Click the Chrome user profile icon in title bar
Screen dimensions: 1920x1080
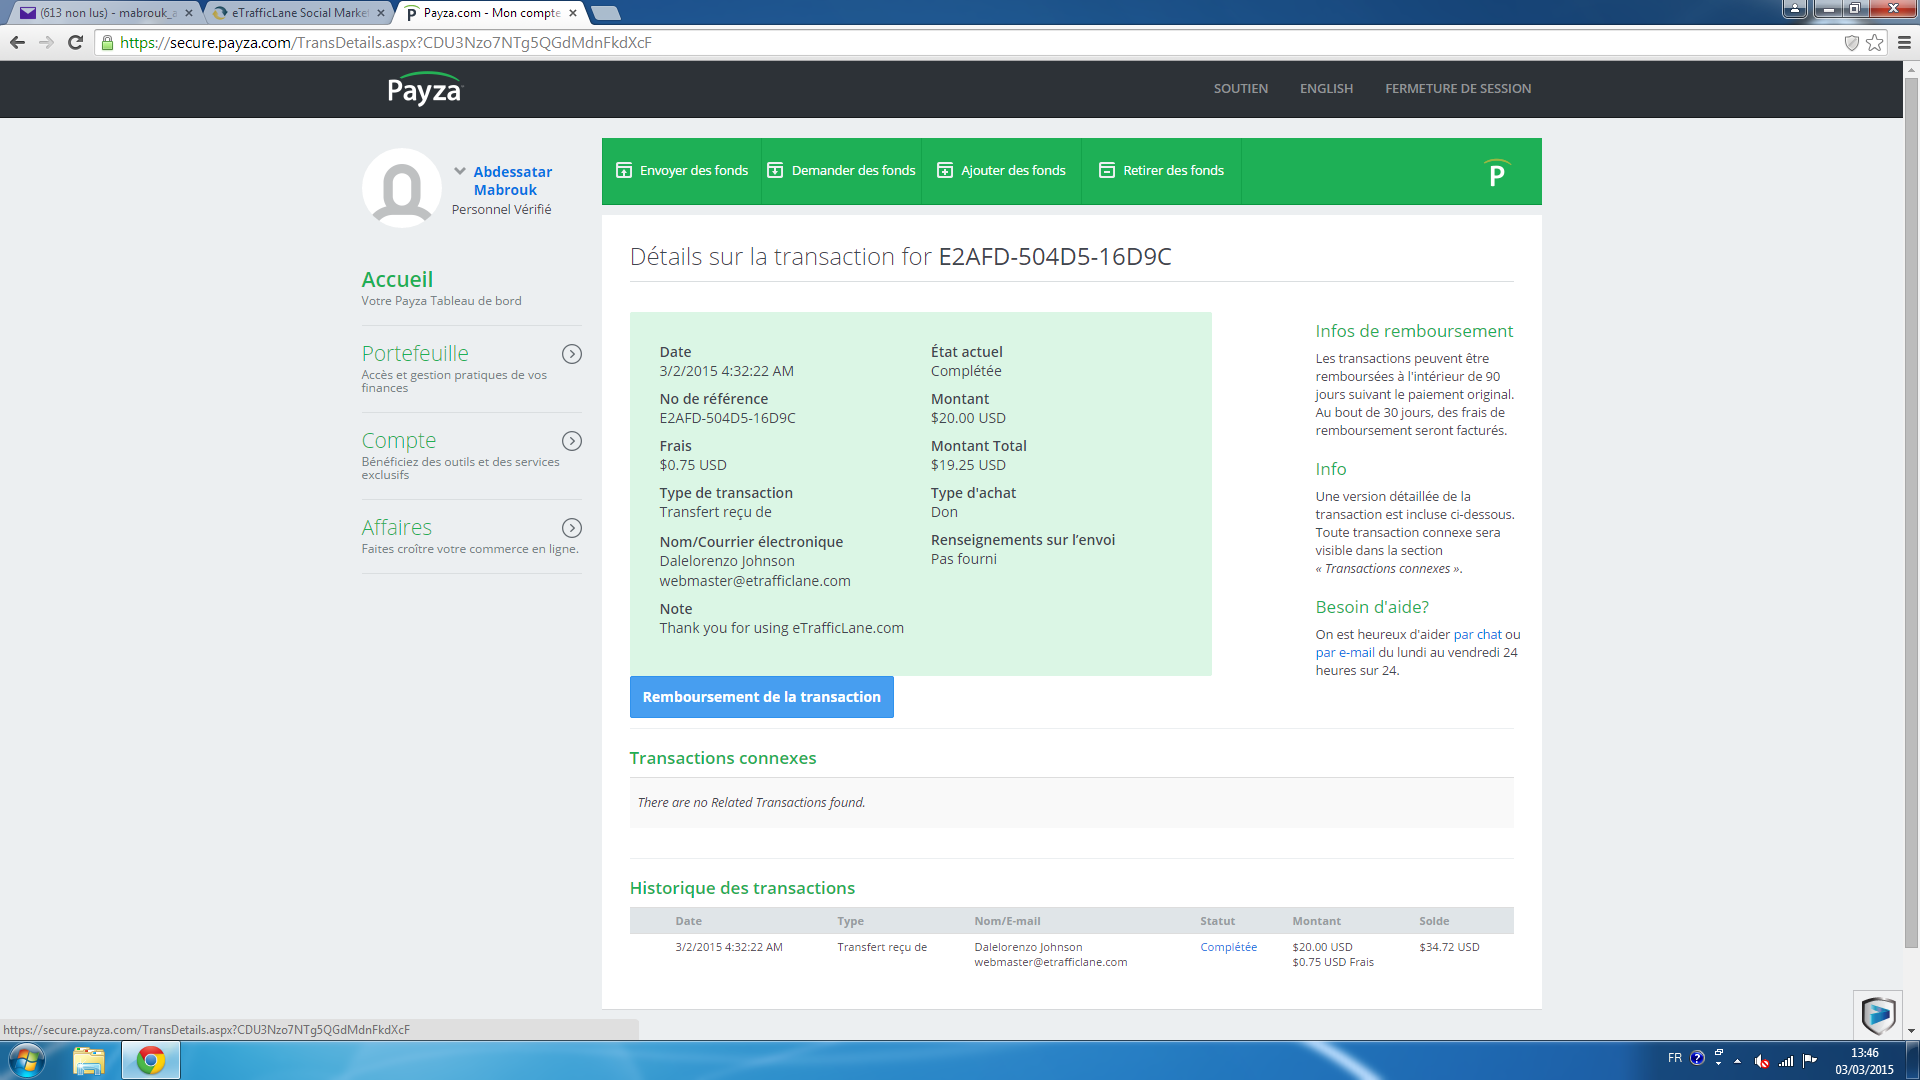point(1795,9)
